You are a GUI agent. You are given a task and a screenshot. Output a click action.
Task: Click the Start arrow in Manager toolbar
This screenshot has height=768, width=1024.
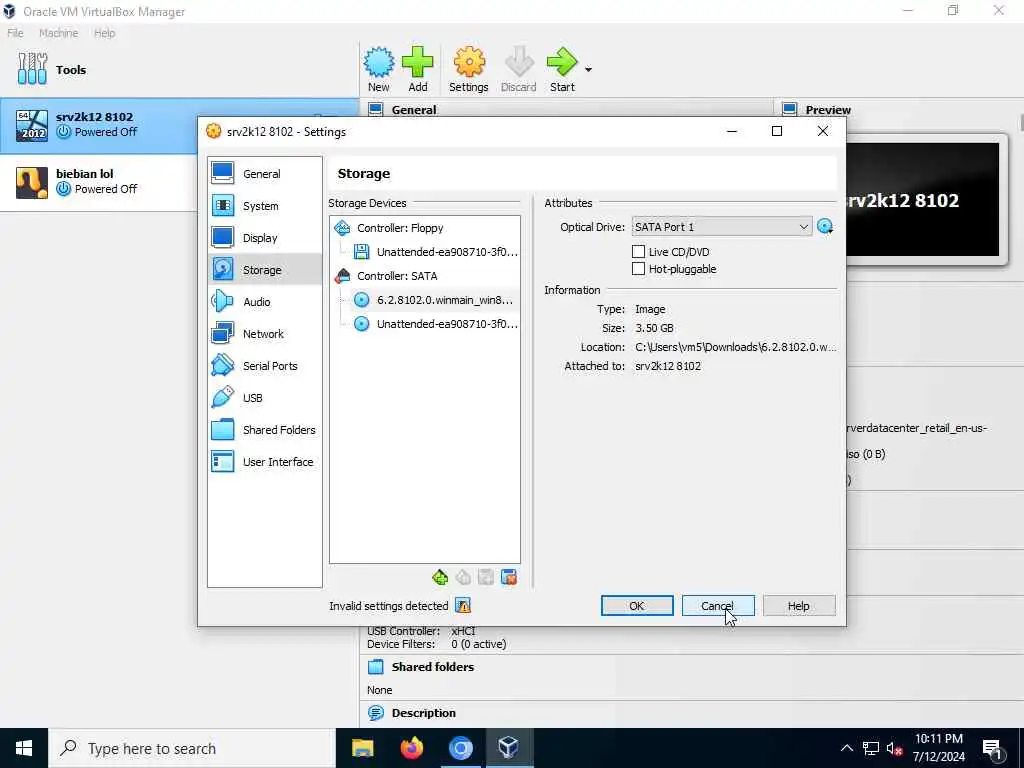tap(562, 70)
